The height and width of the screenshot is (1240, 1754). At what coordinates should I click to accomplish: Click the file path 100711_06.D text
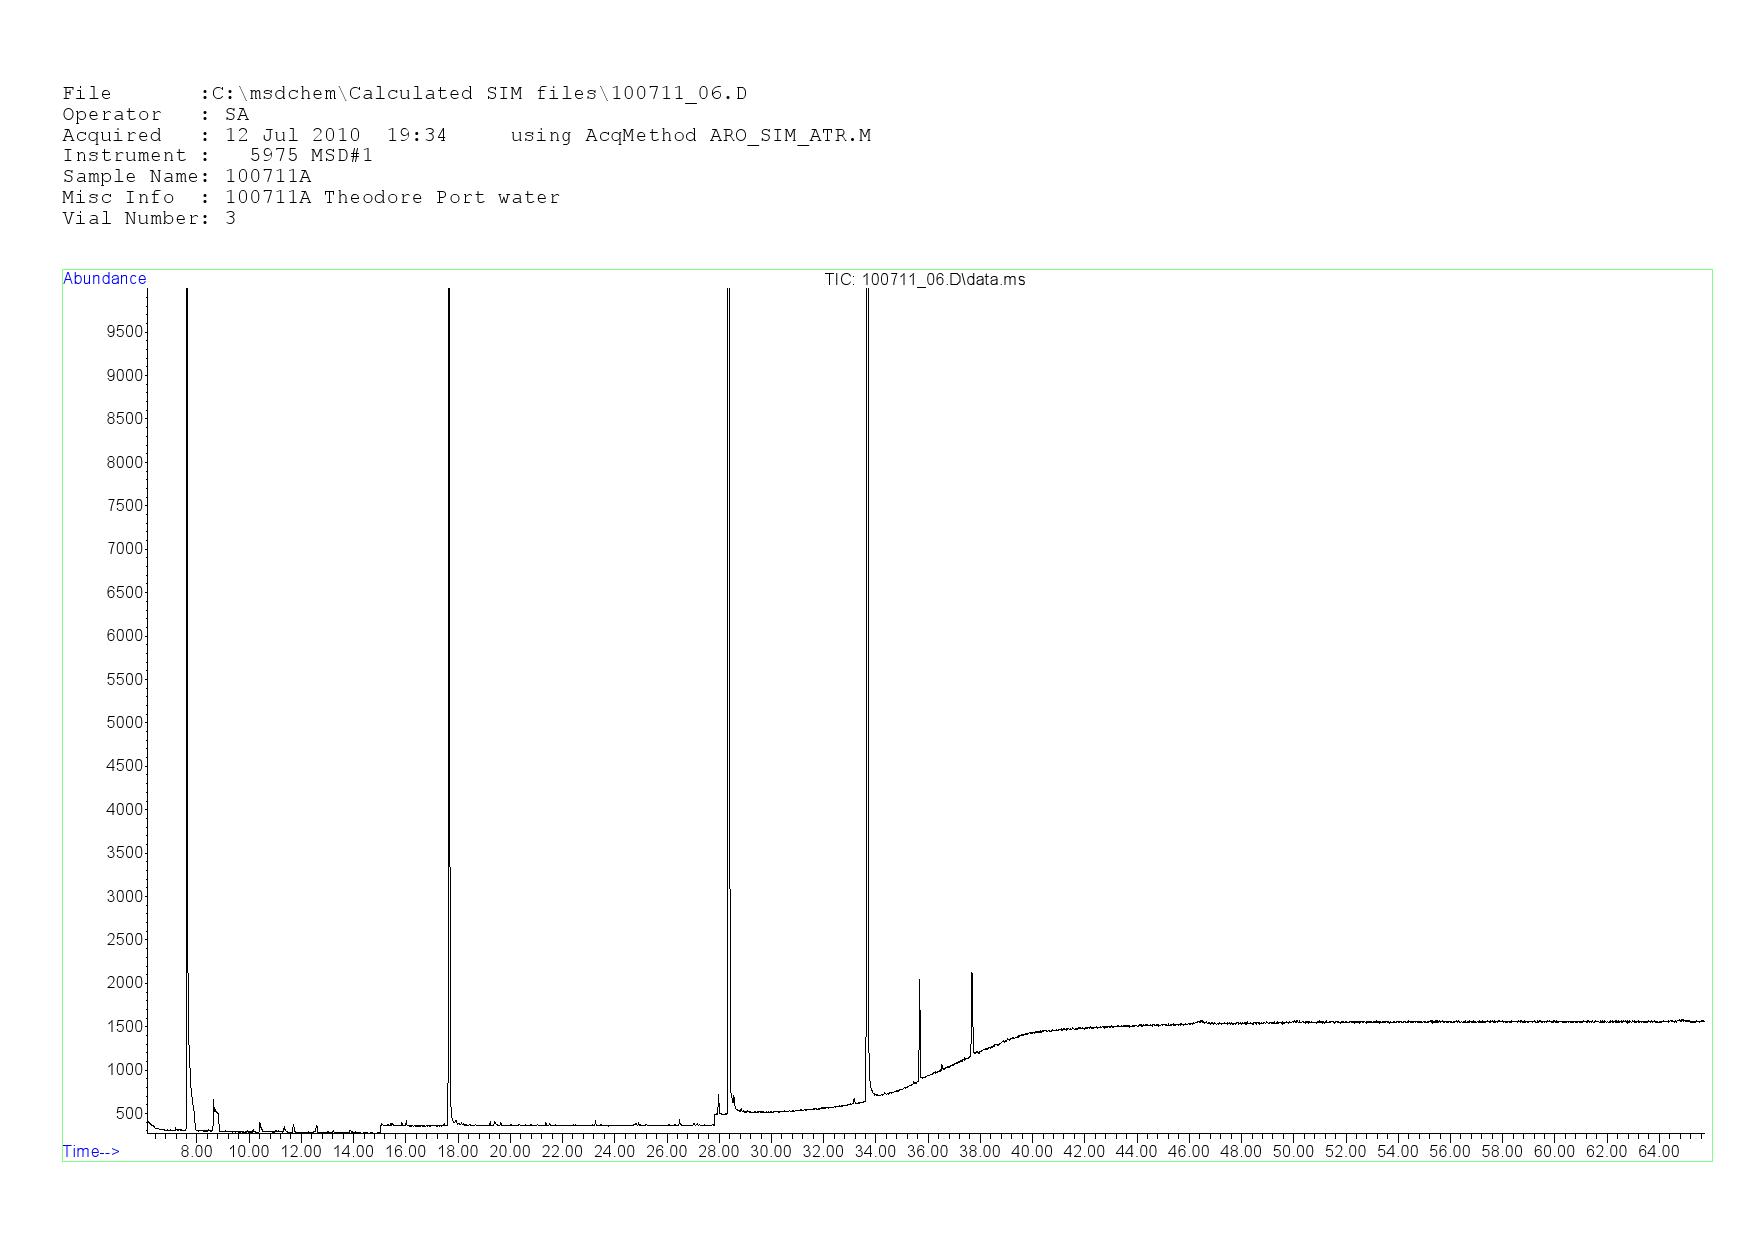(678, 94)
